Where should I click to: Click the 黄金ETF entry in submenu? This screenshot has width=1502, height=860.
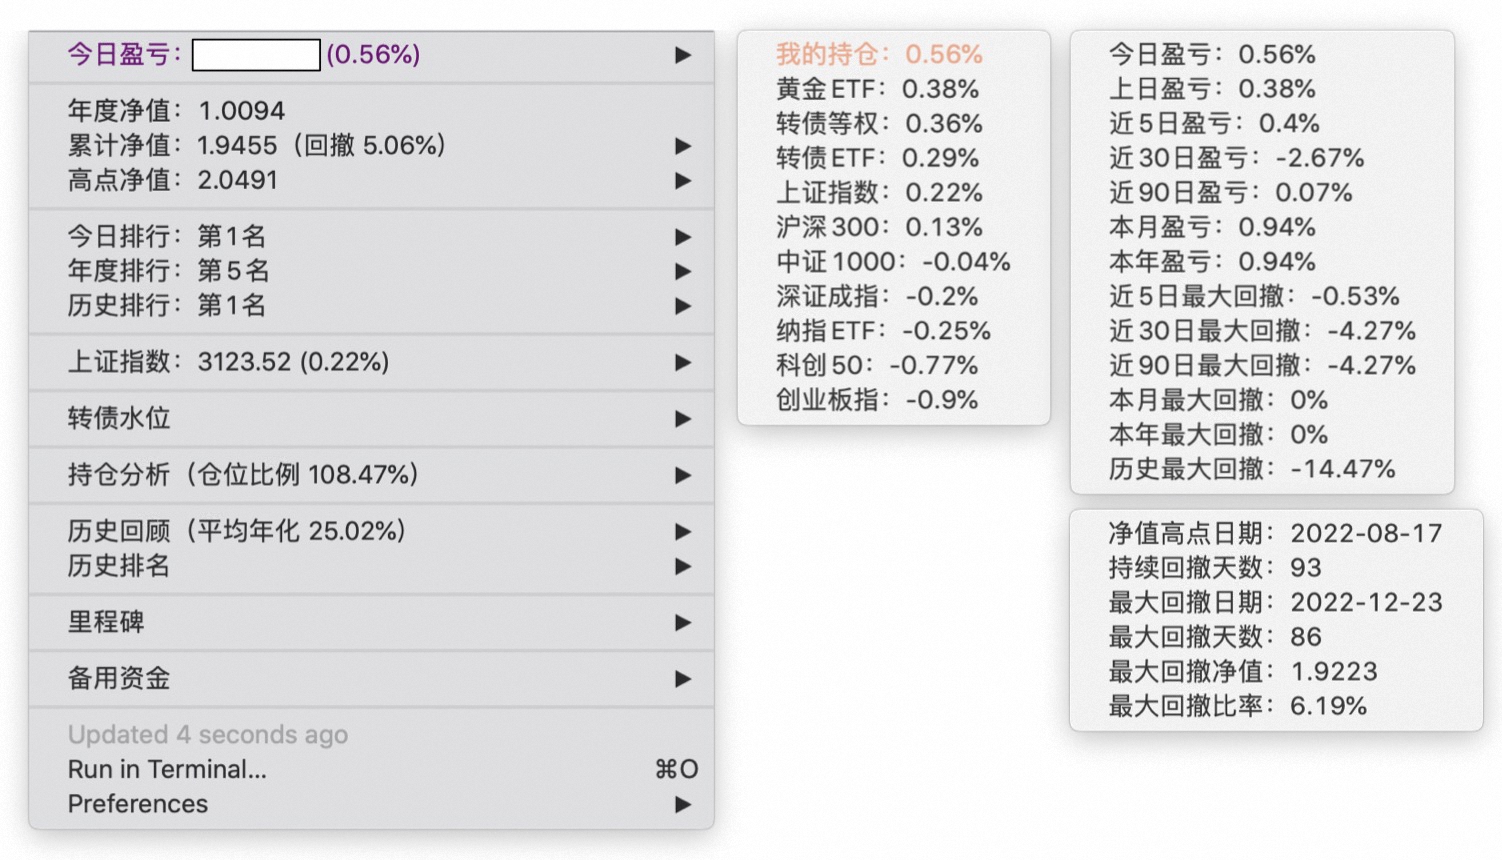pos(877,89)
